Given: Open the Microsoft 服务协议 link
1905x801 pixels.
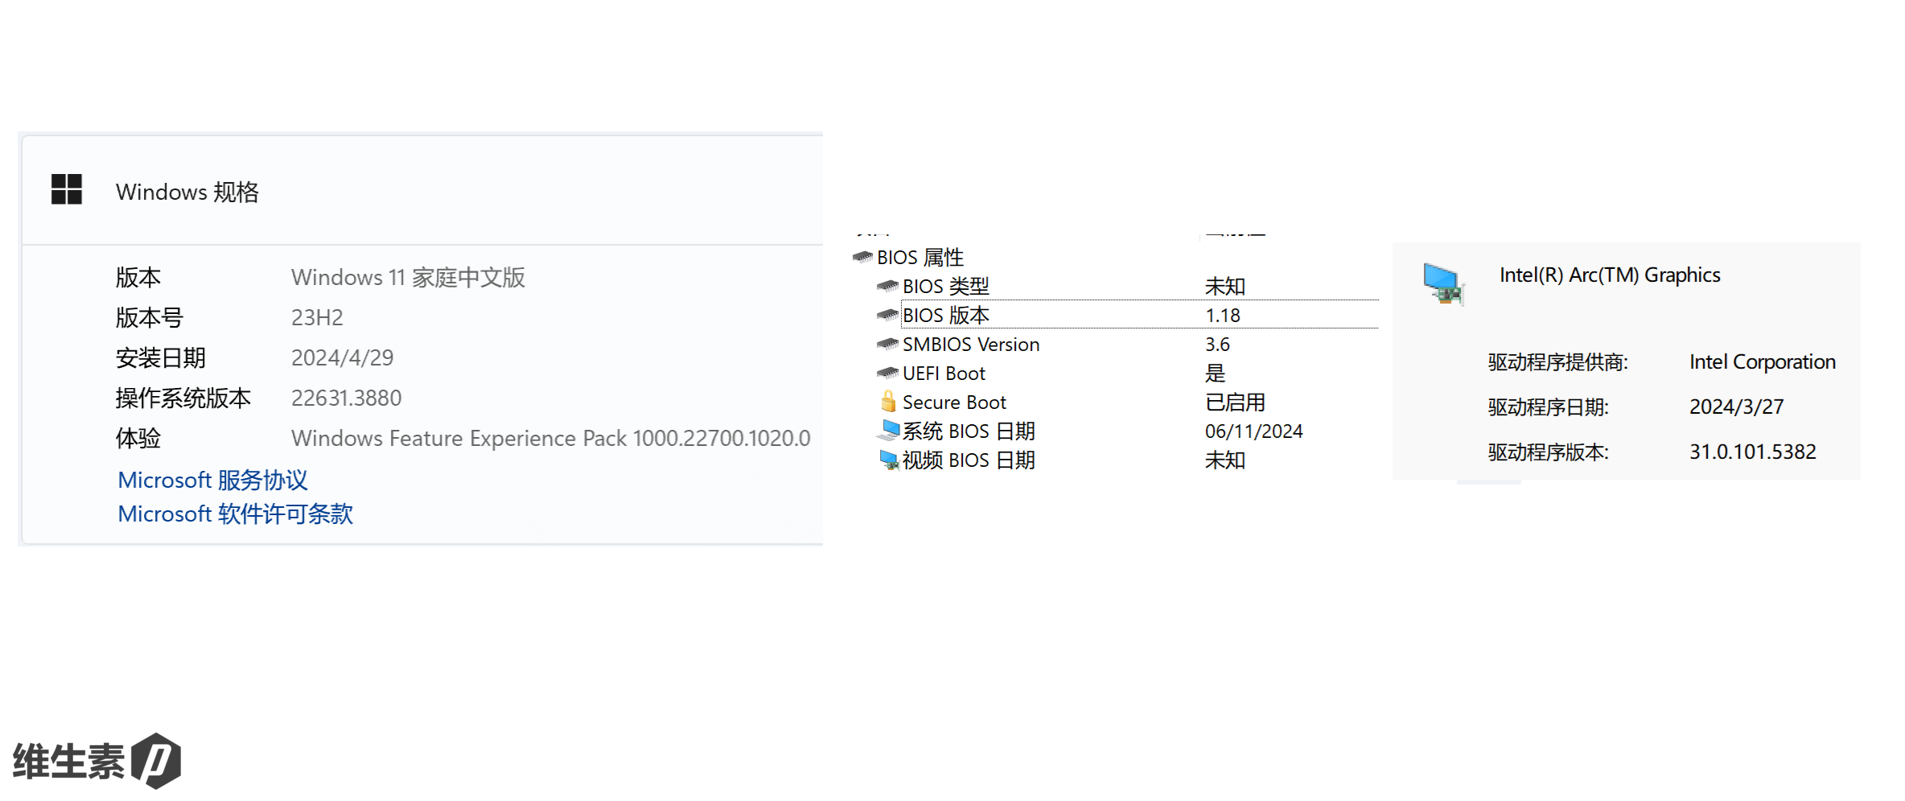Looking at the screenshot, I should click(213, 480).
